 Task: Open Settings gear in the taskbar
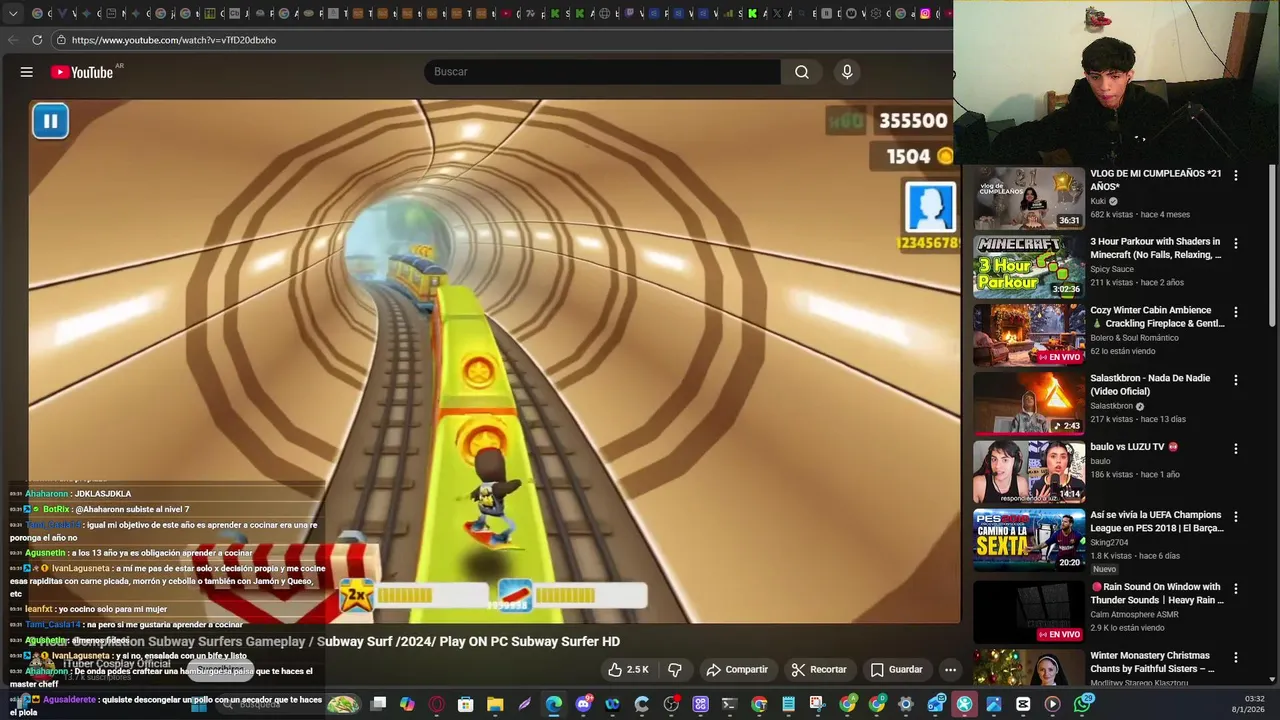(906, 705)
